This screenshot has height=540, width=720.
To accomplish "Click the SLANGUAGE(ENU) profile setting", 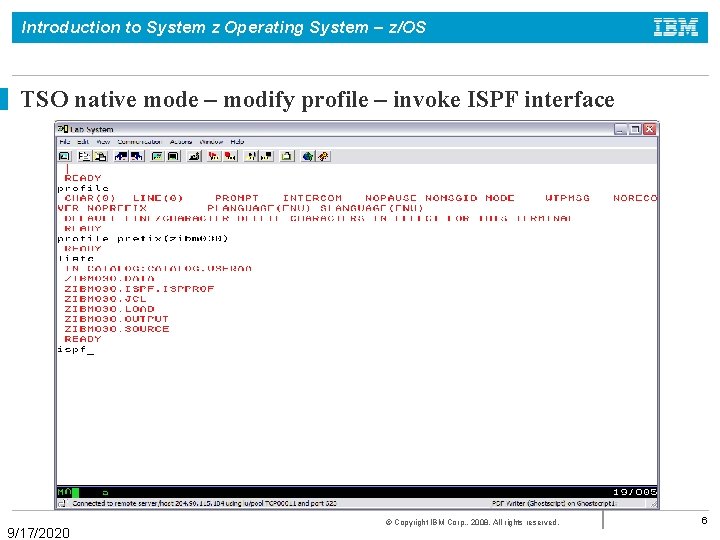I will [371, 208].
